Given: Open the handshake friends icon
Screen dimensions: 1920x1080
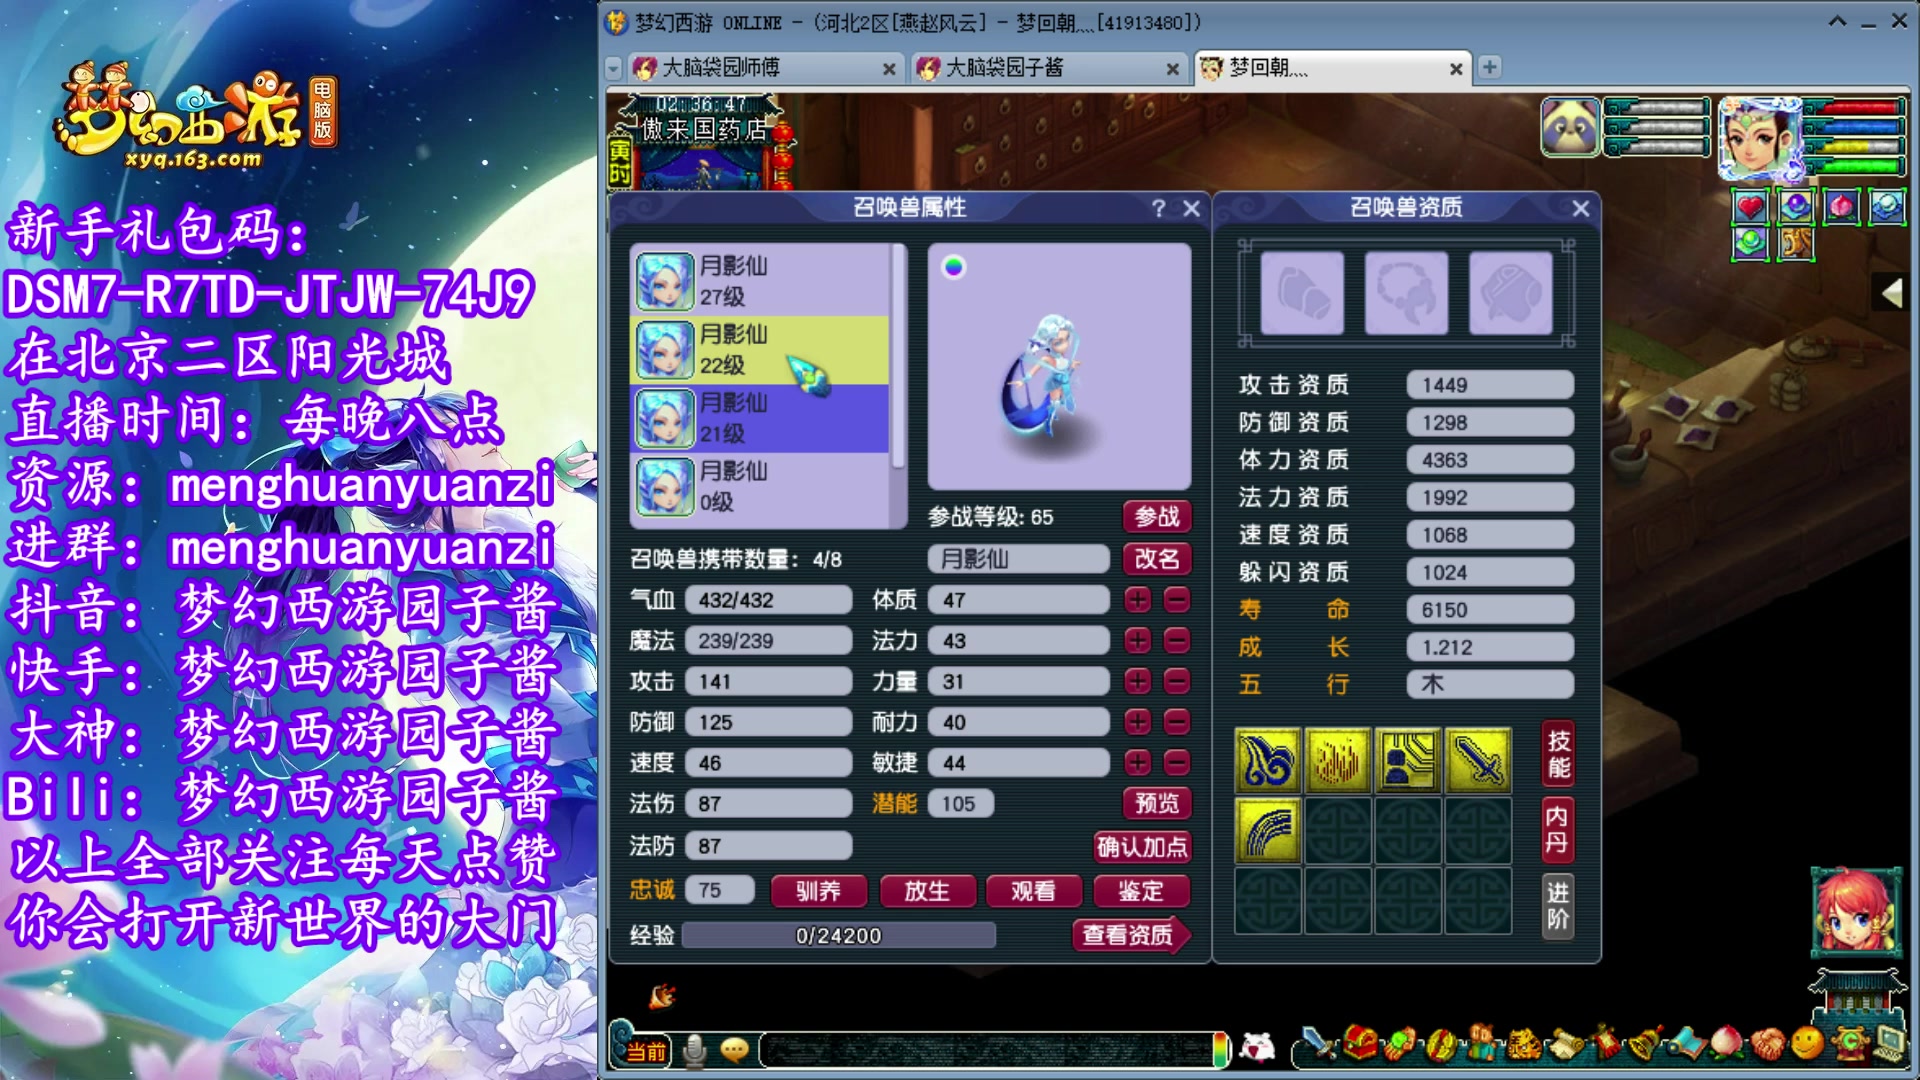Looking at the screenshot, I should pyautogui.click(x=1768, y=1046).
